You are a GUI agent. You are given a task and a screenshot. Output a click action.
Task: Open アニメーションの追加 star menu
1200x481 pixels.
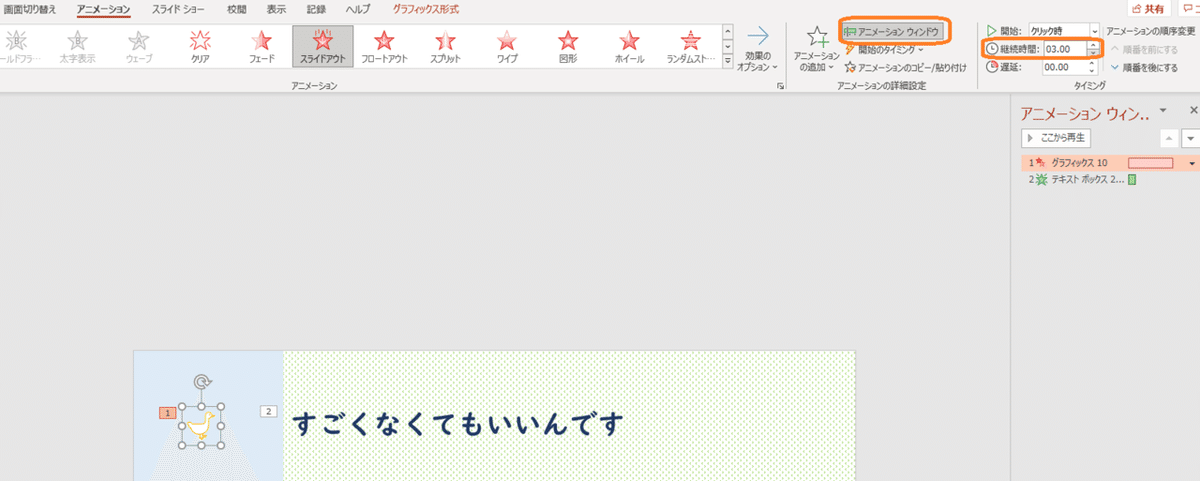[816, 49]
